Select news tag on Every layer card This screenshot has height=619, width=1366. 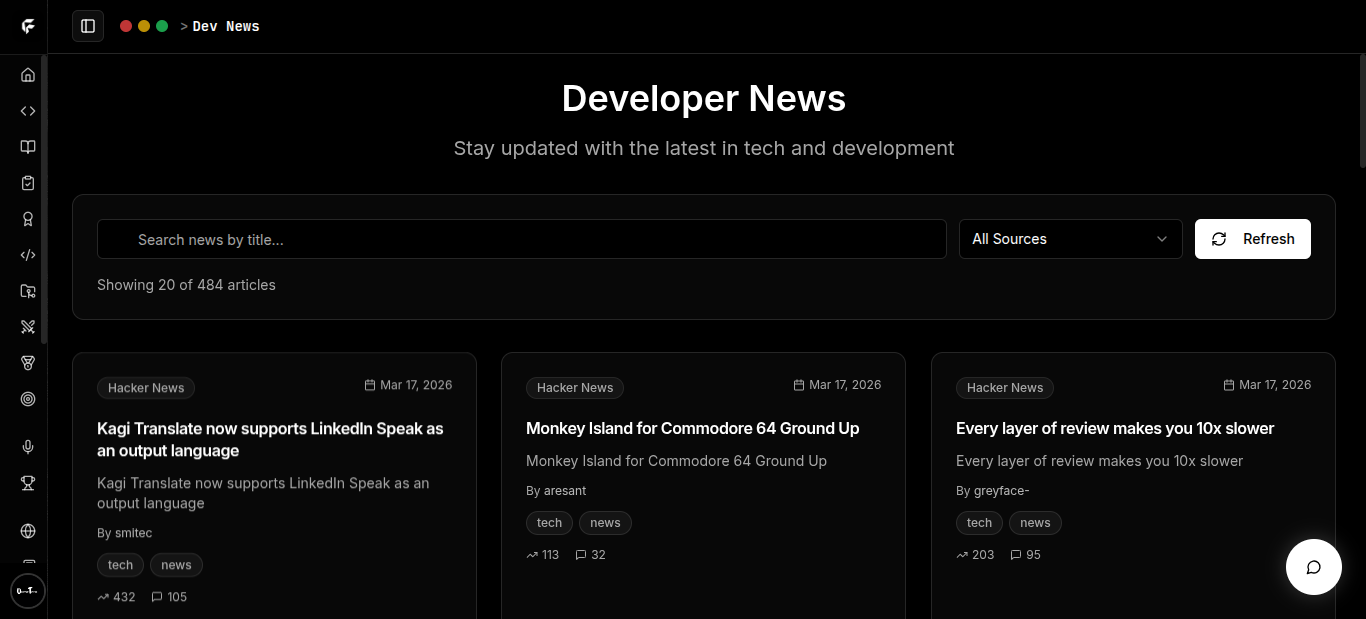click(1035, 523)
